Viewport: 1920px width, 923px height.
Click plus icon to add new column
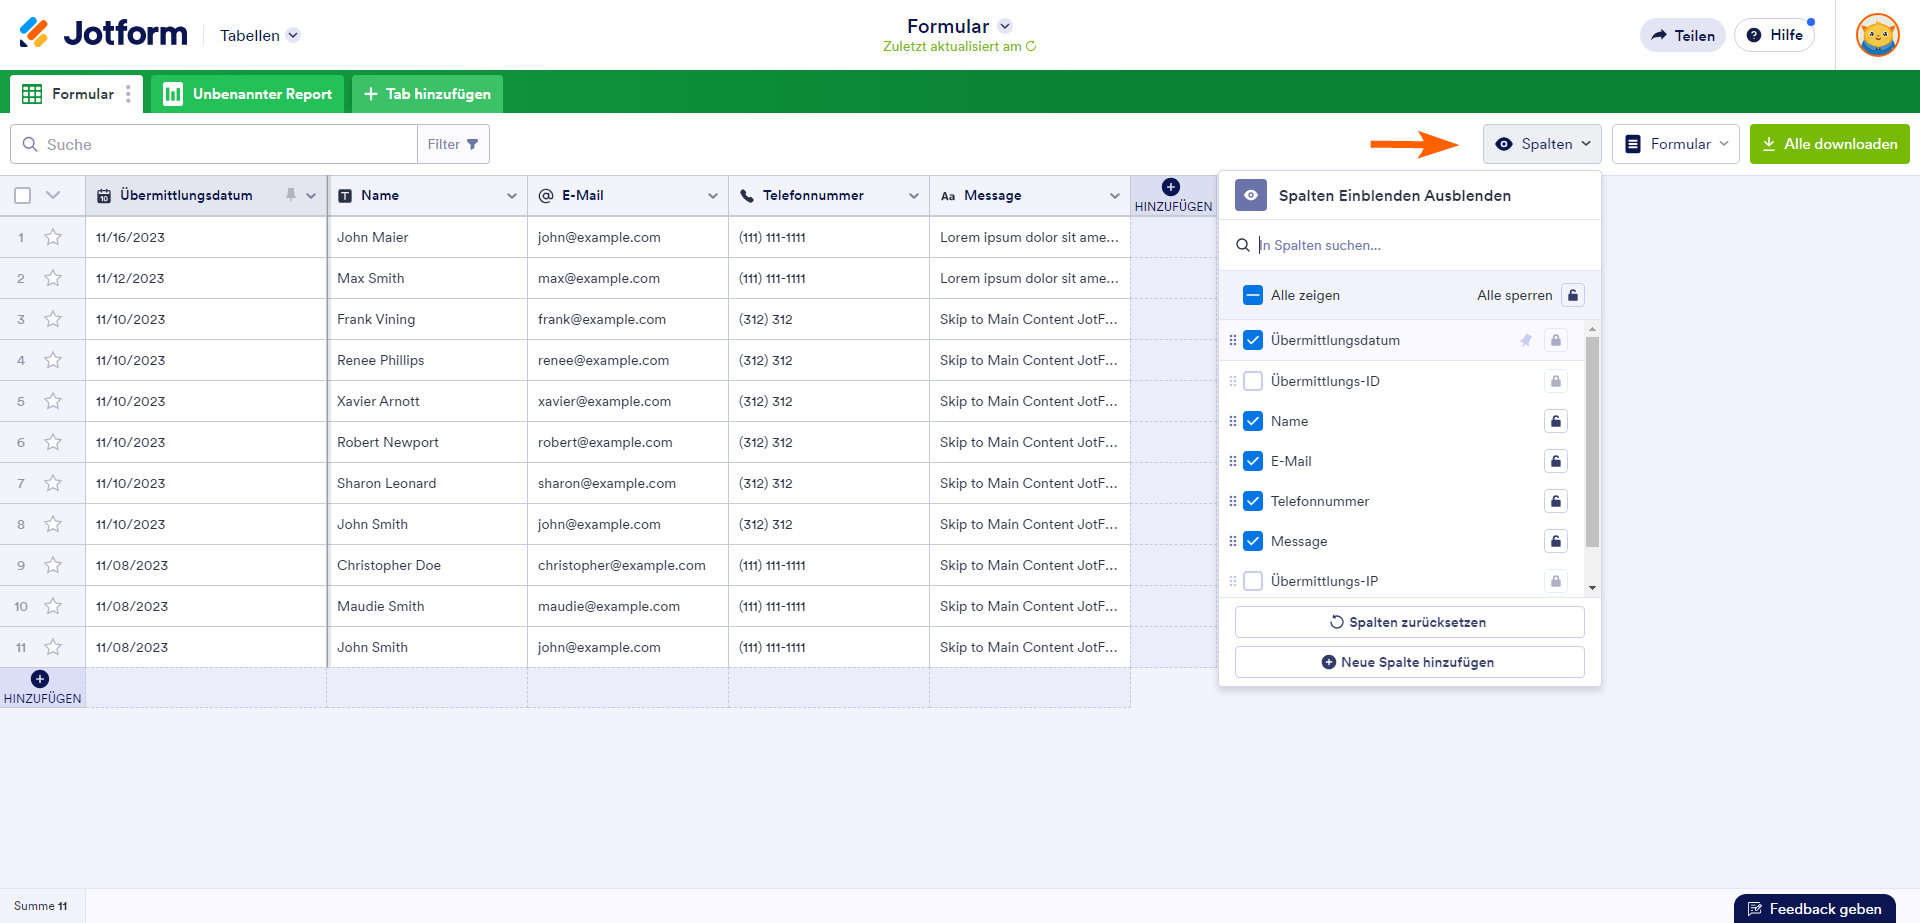(1171, 187)
